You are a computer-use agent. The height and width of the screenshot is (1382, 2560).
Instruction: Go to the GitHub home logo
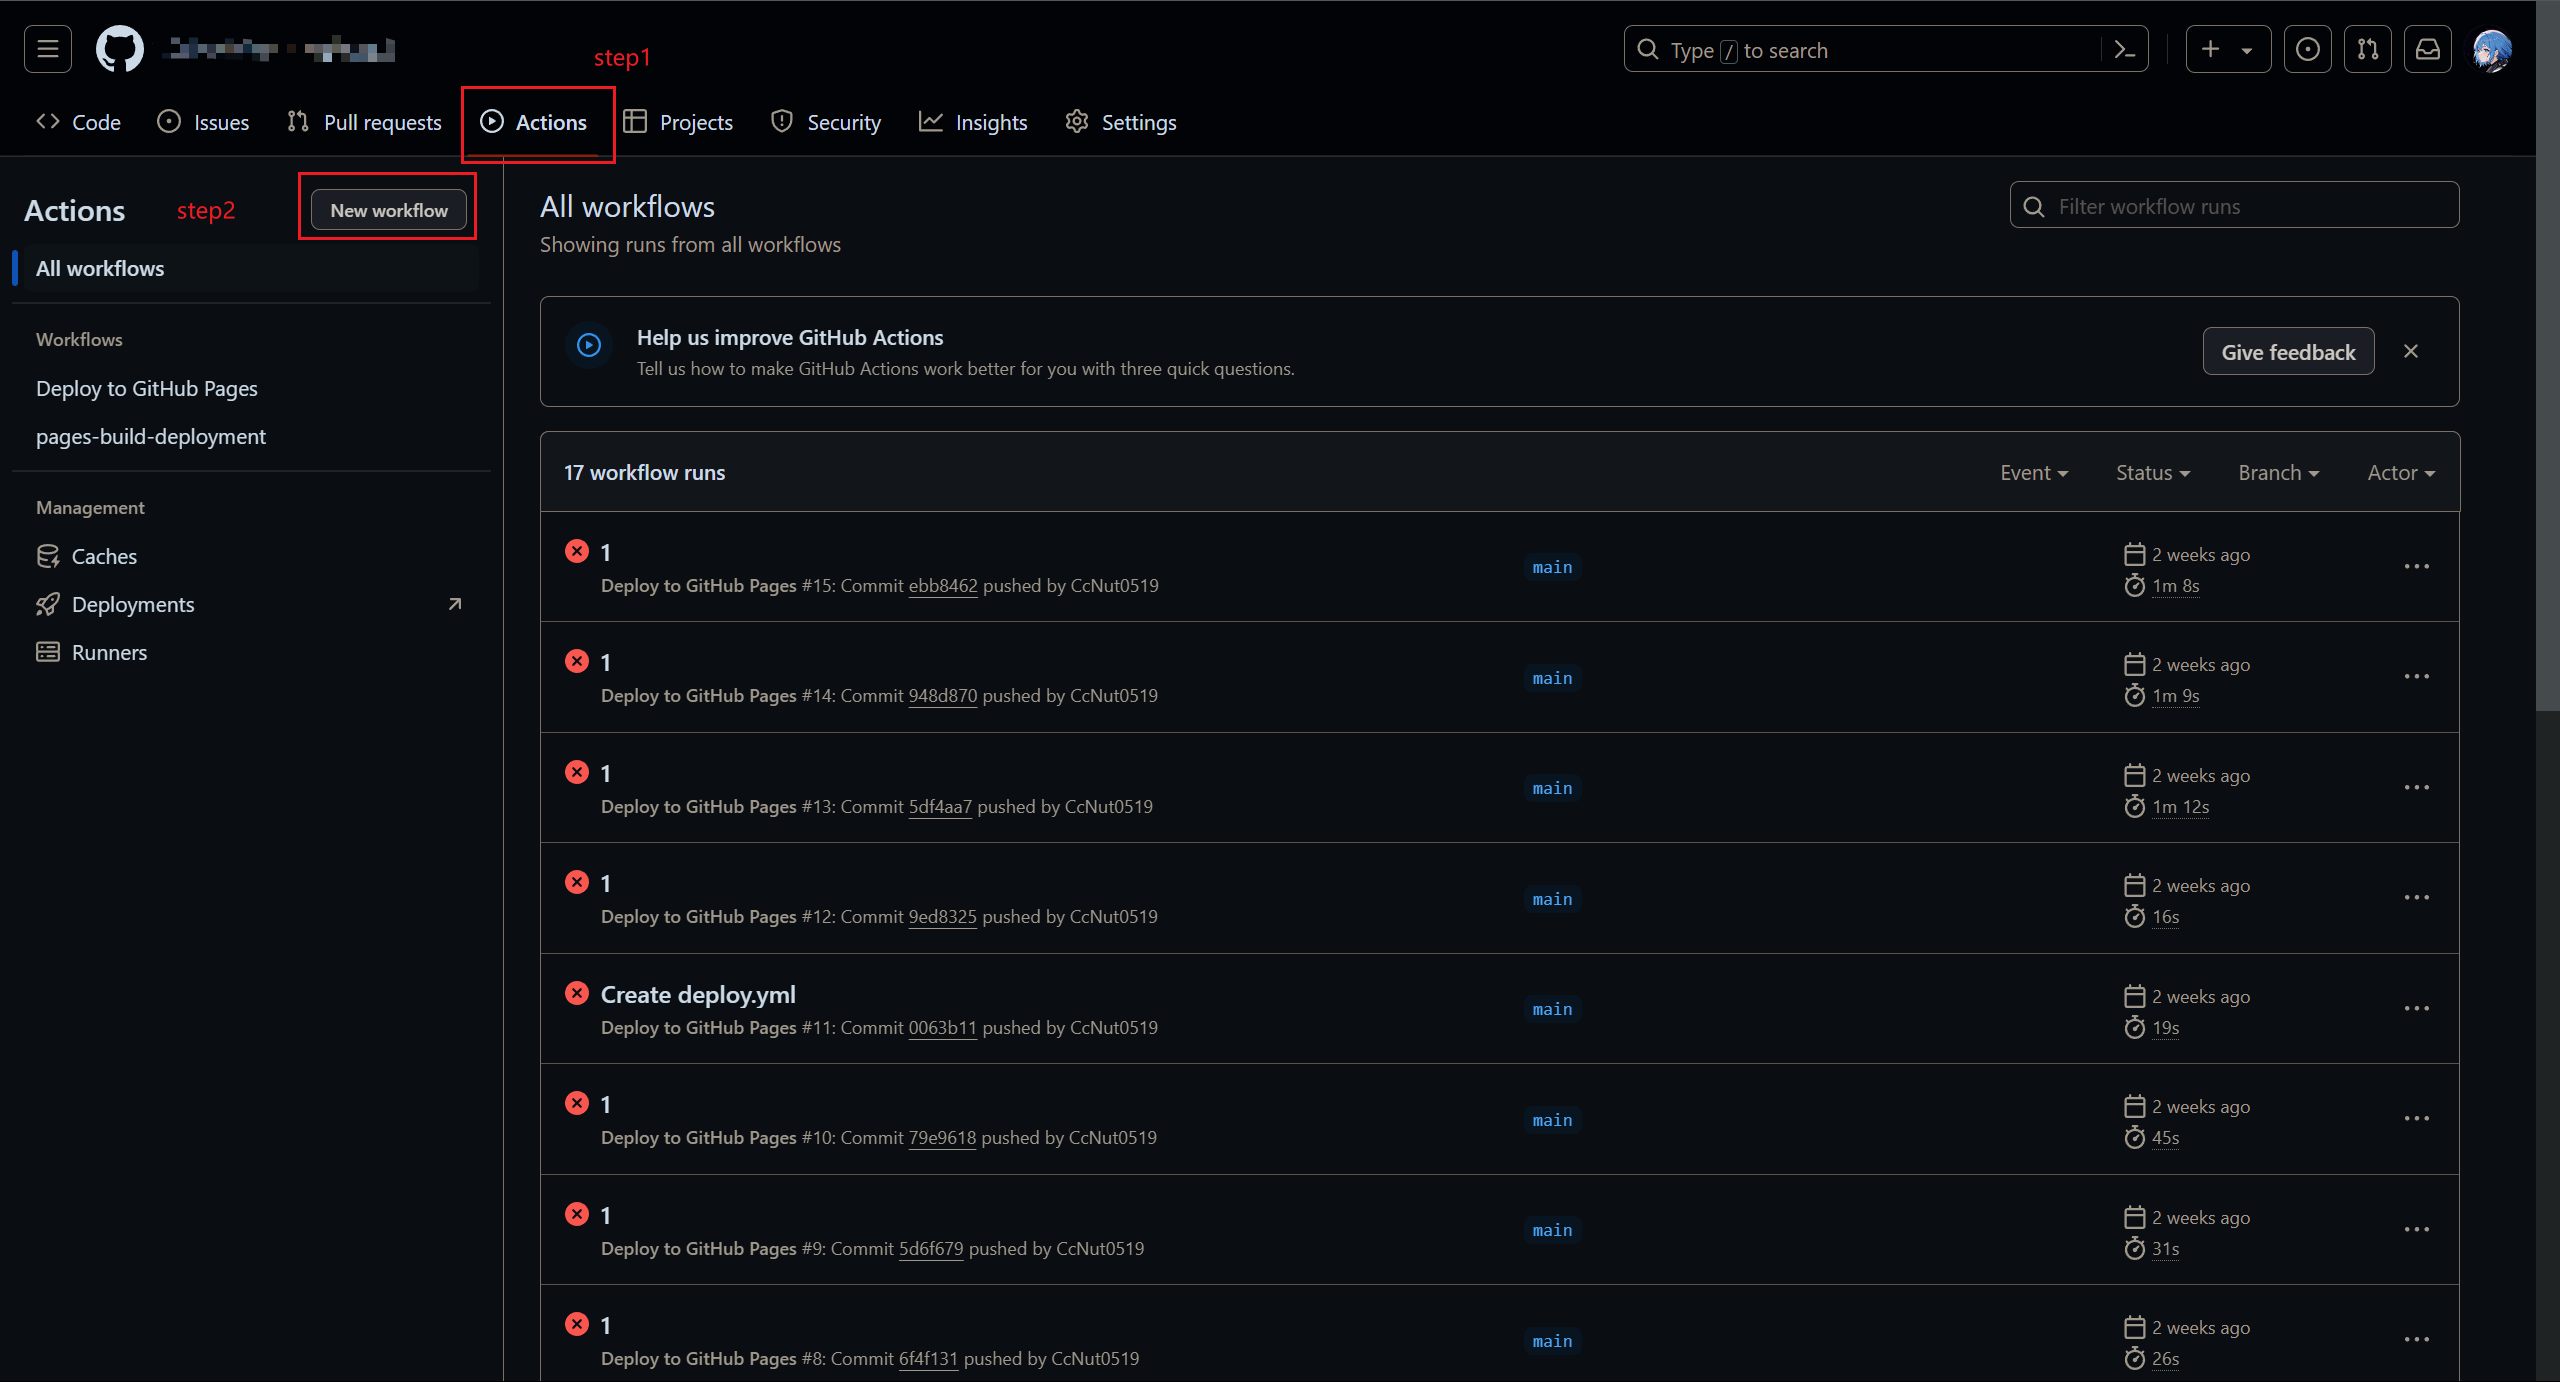(120, 49)
